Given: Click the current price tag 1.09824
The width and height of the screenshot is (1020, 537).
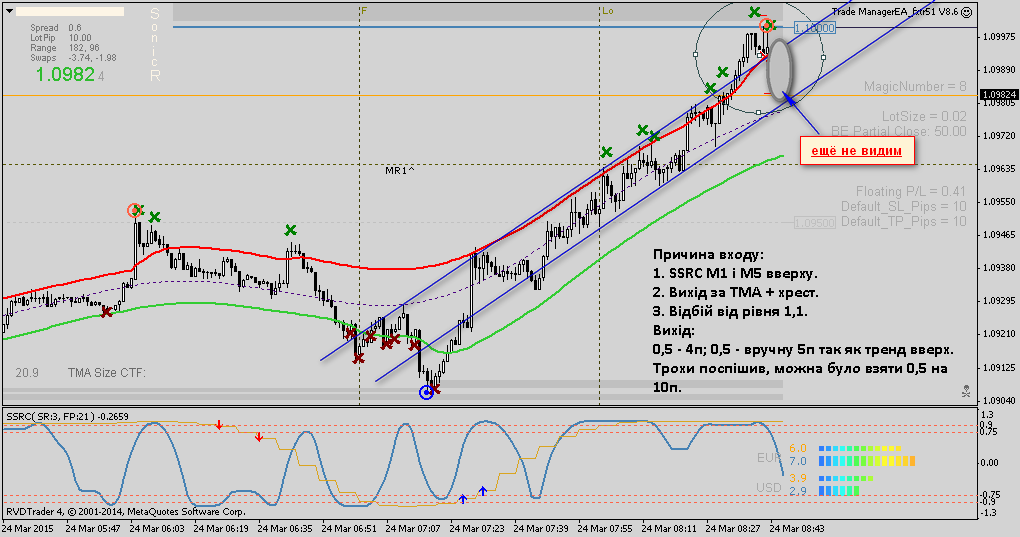Looking at the screenshot, I should [x=999, y=95].
